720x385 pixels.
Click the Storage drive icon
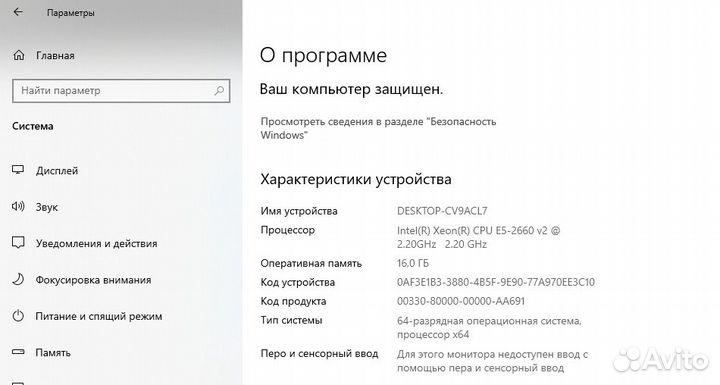pyautogui.click(x=18, y=352)
